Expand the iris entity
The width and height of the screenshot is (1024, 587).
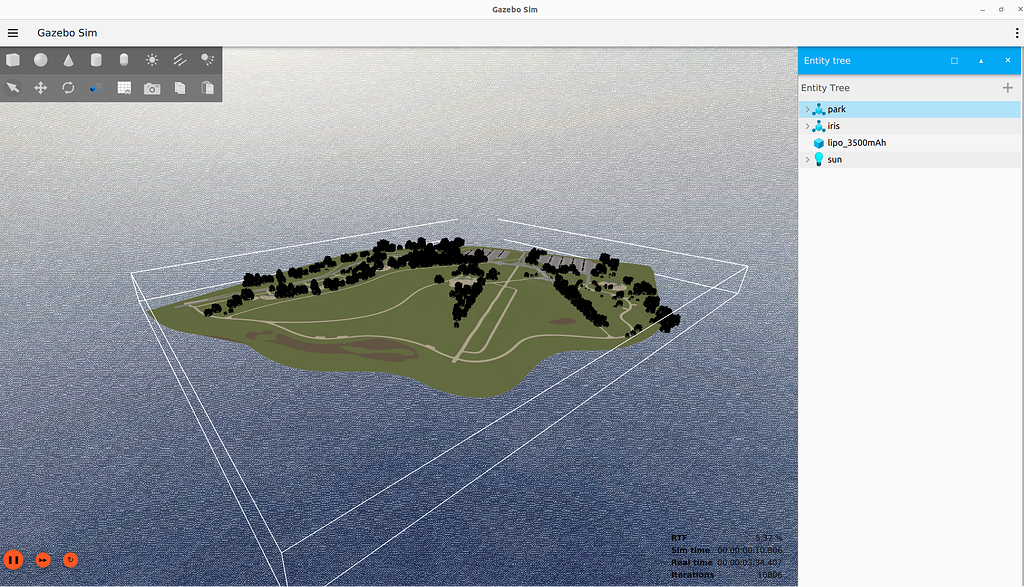(x=808, y=125)
